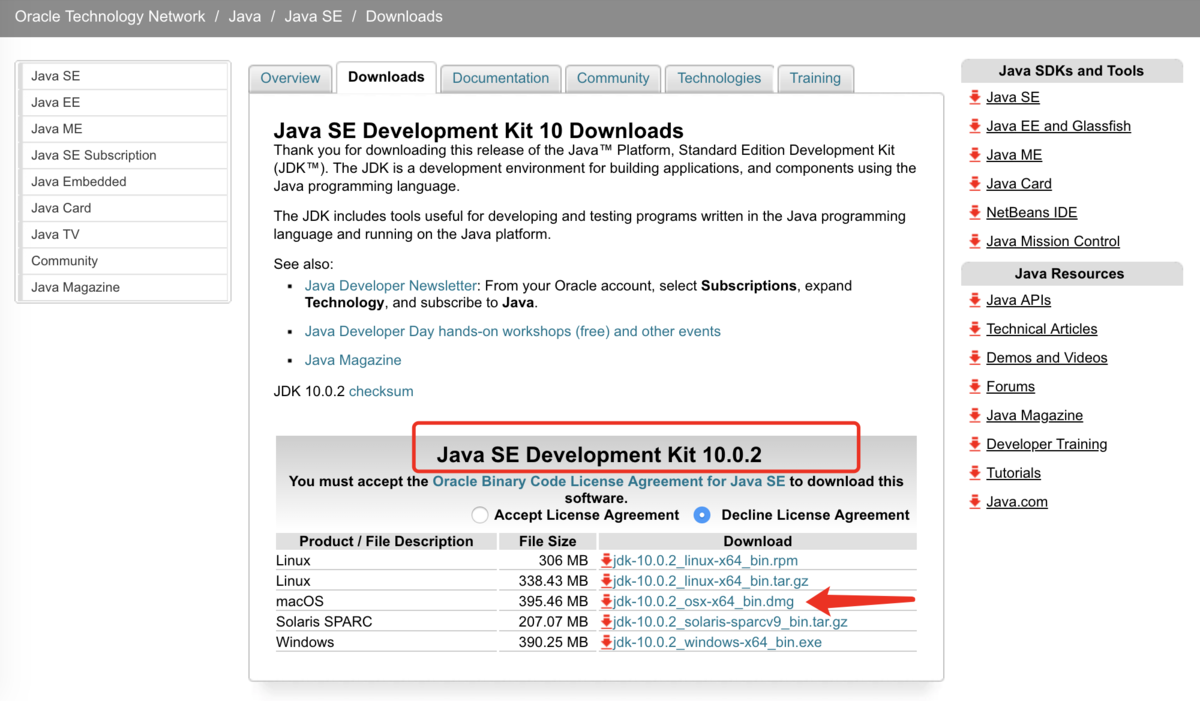Click the arrow icon beside Java Magazine in Resources
The height and width of the screenshot is (701, 1200).
[975, 415]
